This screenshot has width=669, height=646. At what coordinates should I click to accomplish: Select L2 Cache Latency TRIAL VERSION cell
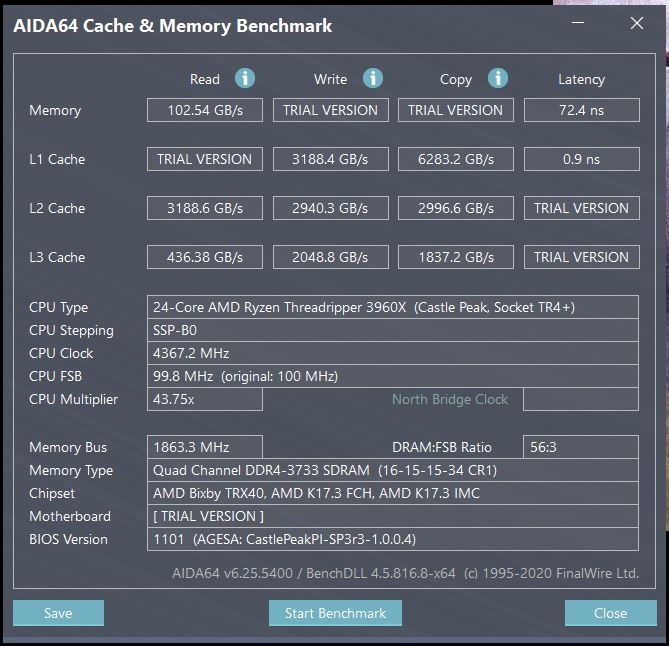(582, 208)
